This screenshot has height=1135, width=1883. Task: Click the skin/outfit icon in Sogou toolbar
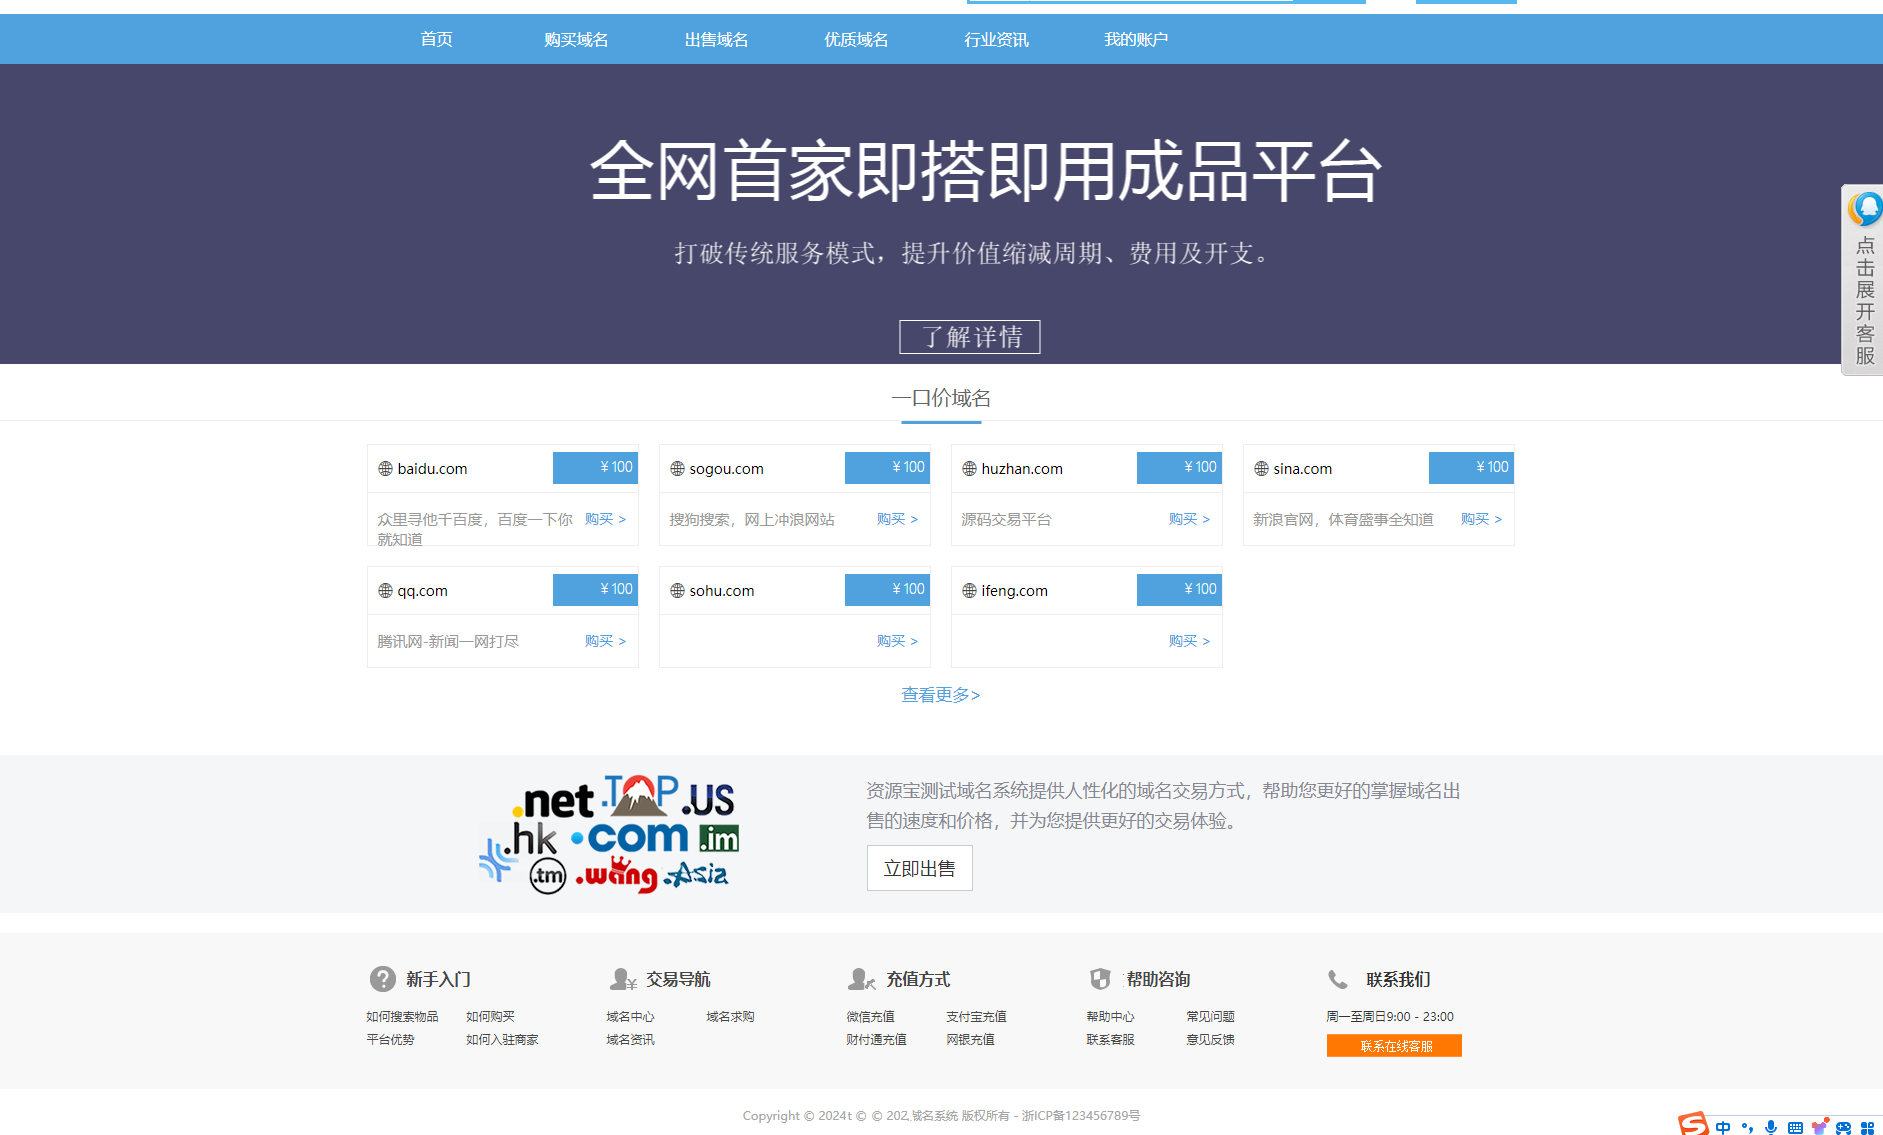[1820, 1126]
